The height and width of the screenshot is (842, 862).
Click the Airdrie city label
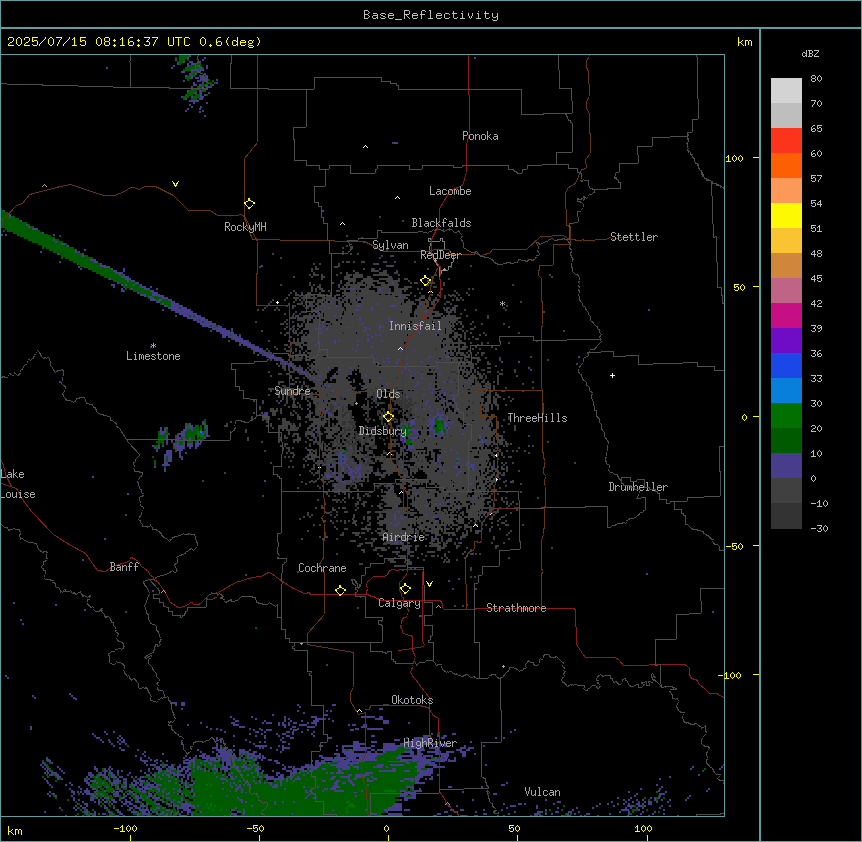(x=404, y=537)
